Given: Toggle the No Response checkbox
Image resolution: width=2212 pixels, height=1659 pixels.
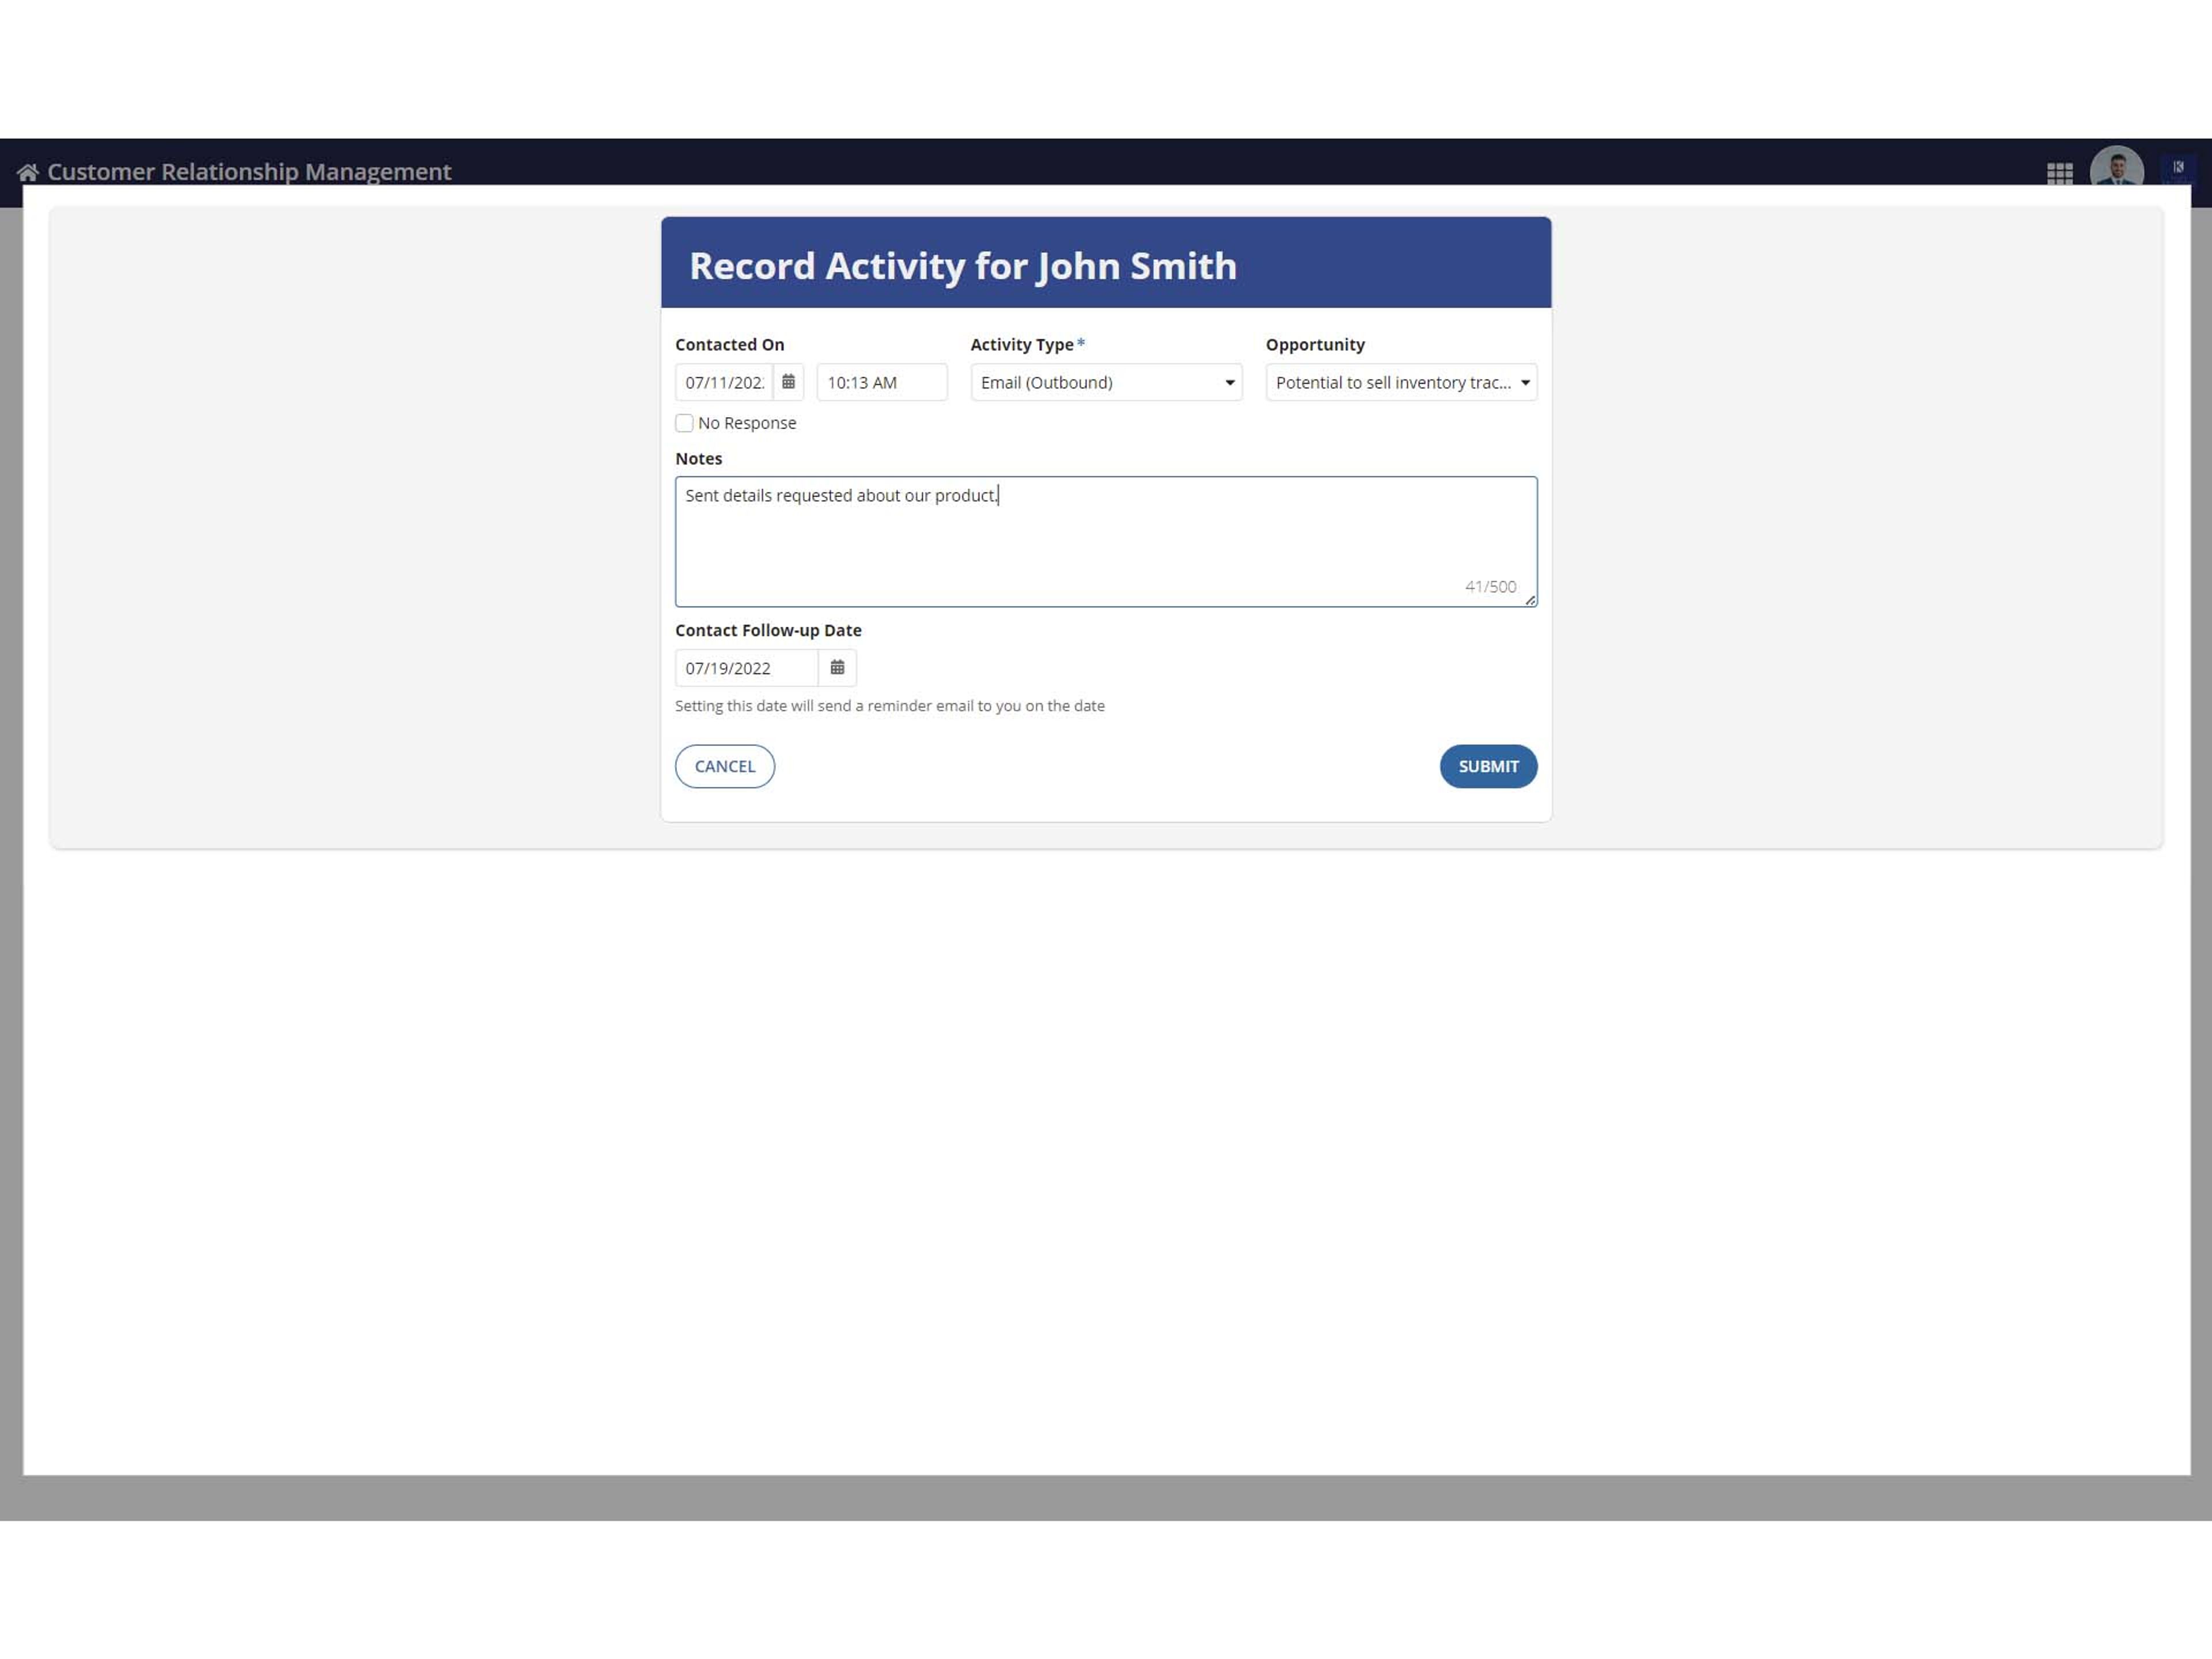Looking at the screenshot, I should tap(684, 423).
